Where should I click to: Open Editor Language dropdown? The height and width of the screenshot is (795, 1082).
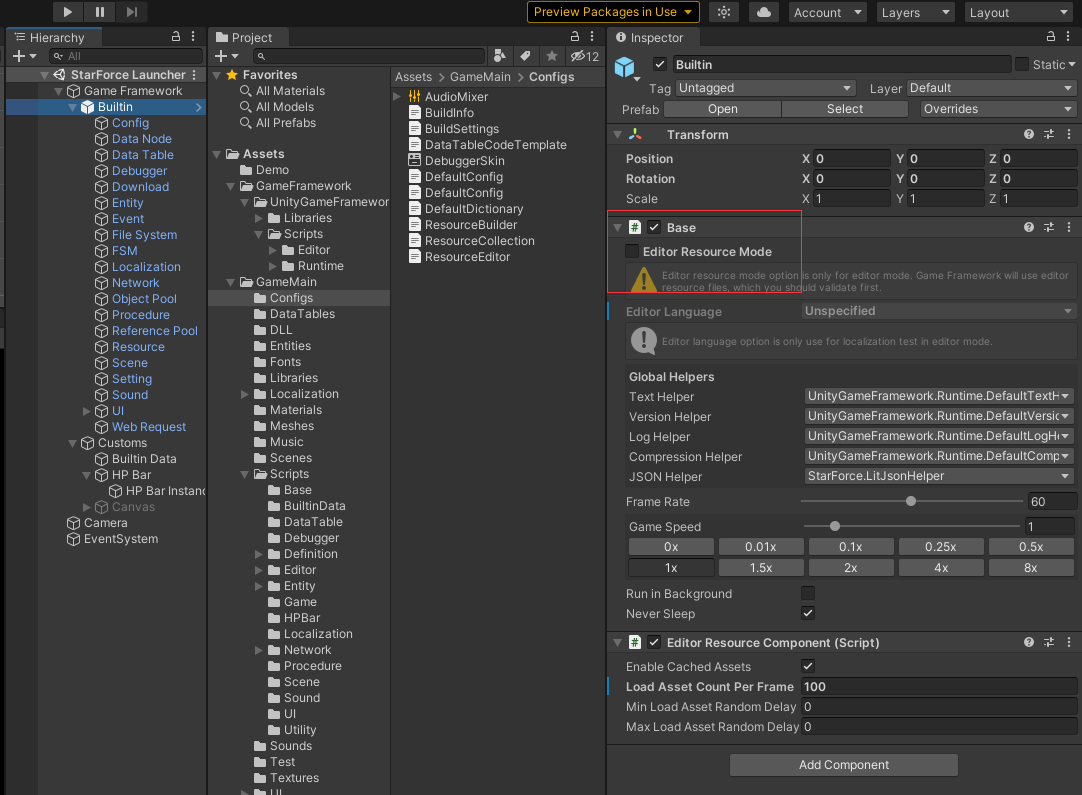coord(938,311)
